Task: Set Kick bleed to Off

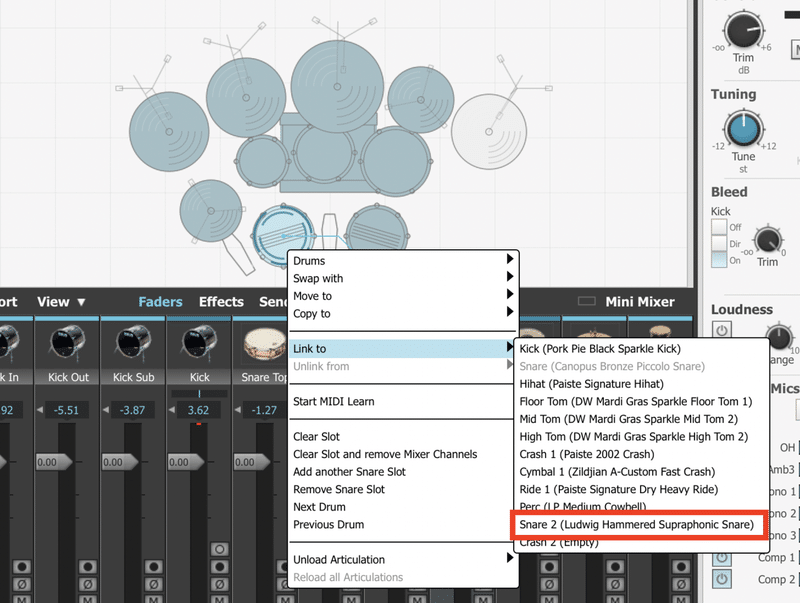Action: 719,227
